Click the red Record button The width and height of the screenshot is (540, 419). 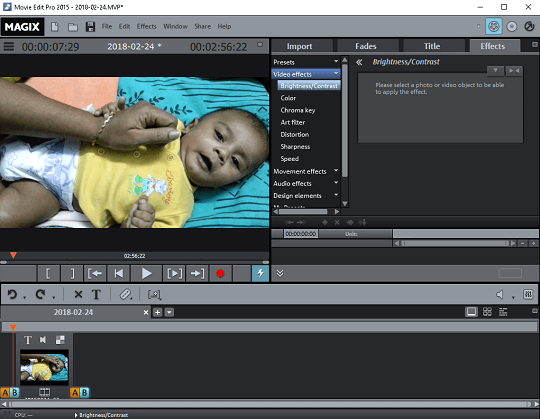220,273
